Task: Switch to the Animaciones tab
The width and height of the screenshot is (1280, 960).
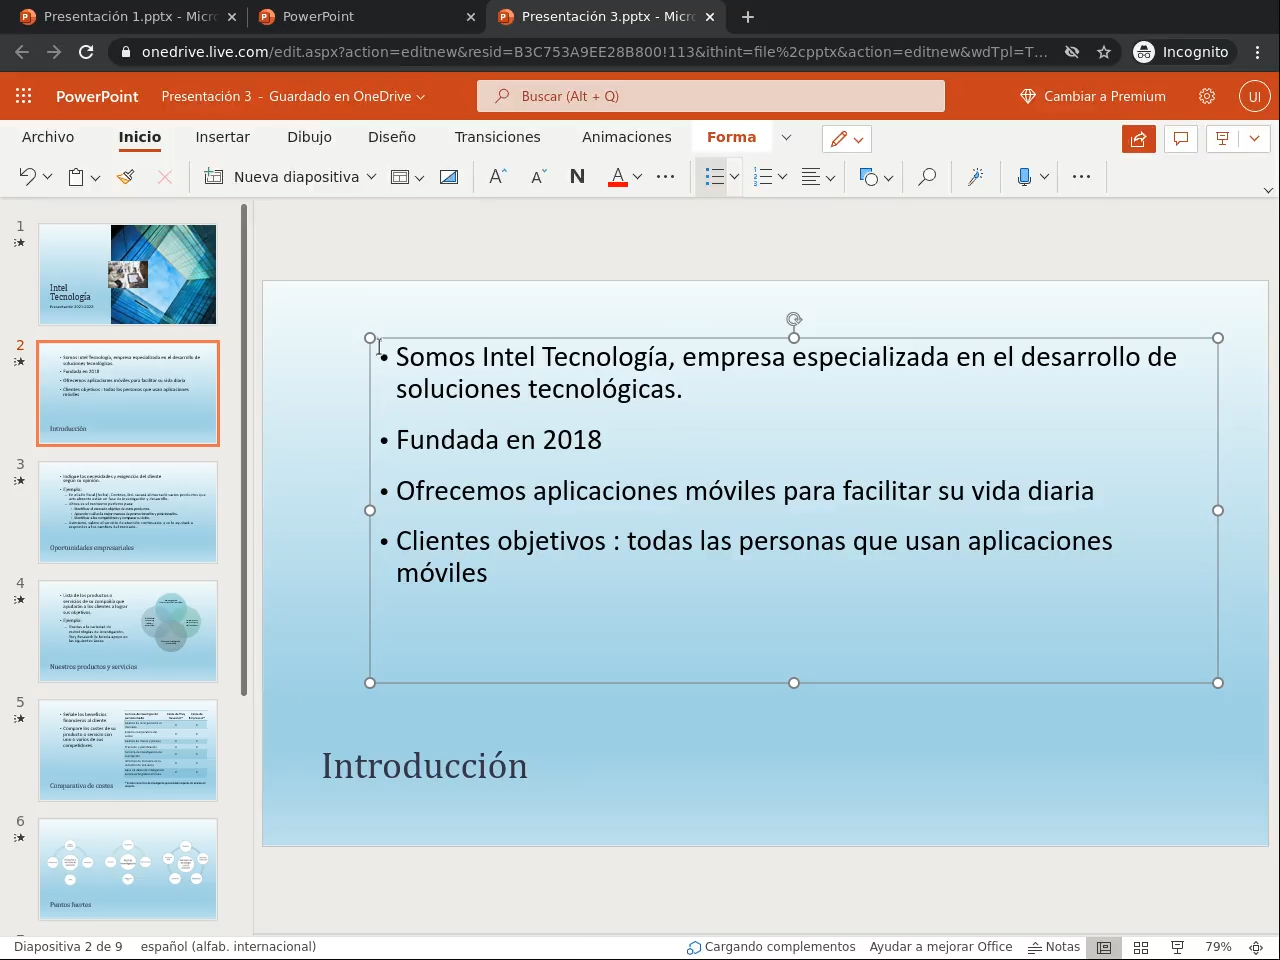Action: (627, 137)
